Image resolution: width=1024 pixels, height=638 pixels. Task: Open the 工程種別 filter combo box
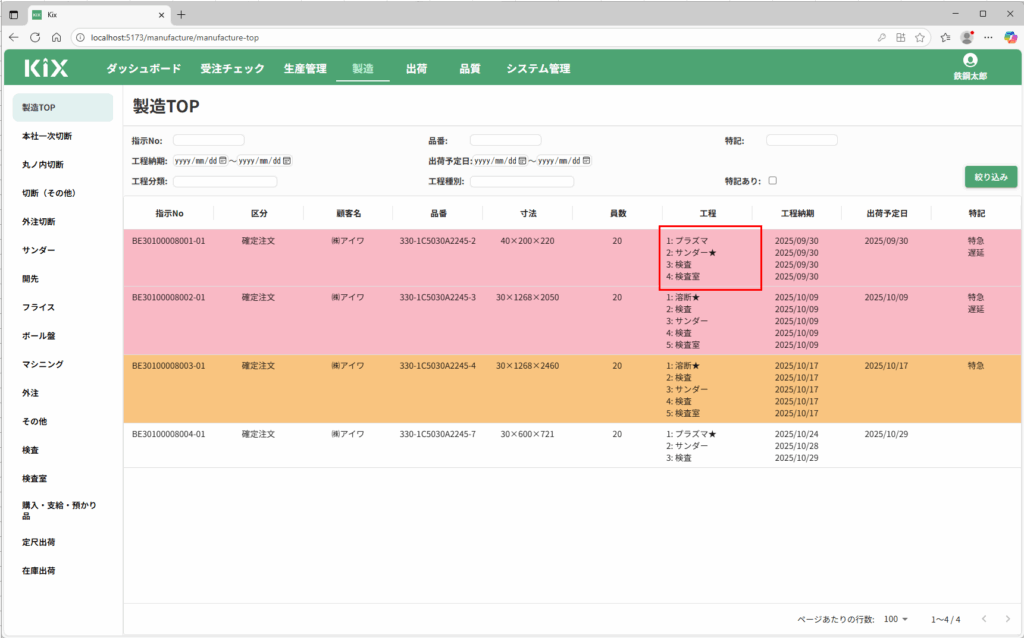pyautogui.click(x=521, y=182)
